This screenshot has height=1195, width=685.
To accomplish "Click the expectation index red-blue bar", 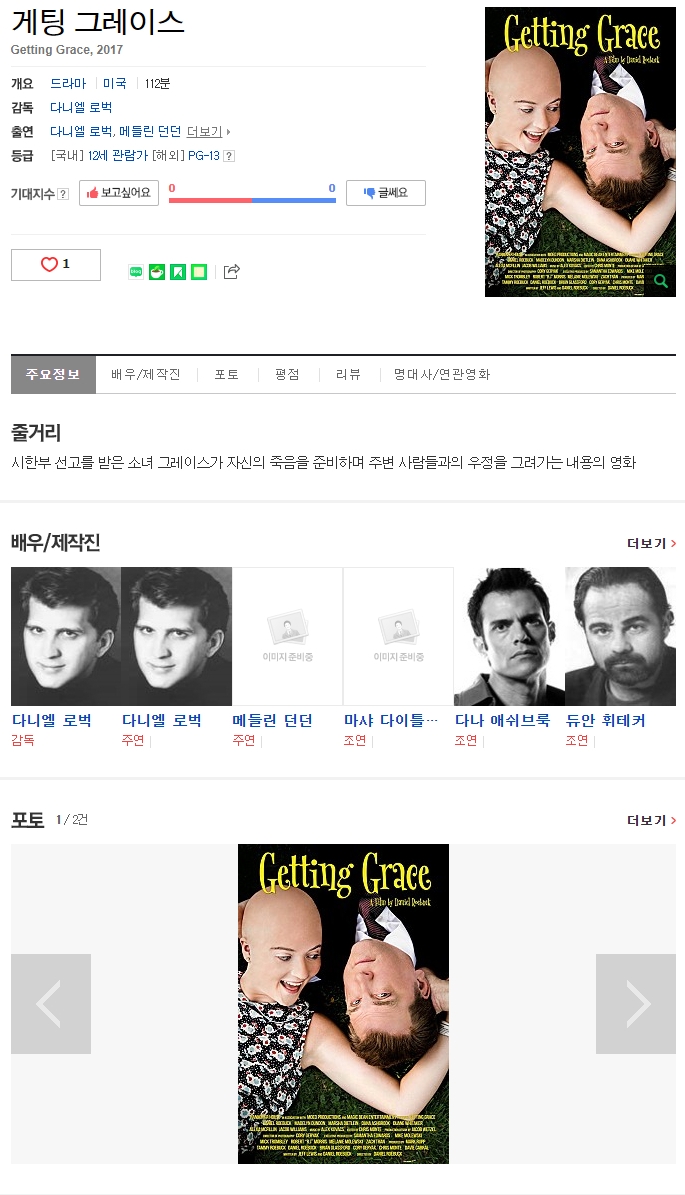I will point(252,200).
